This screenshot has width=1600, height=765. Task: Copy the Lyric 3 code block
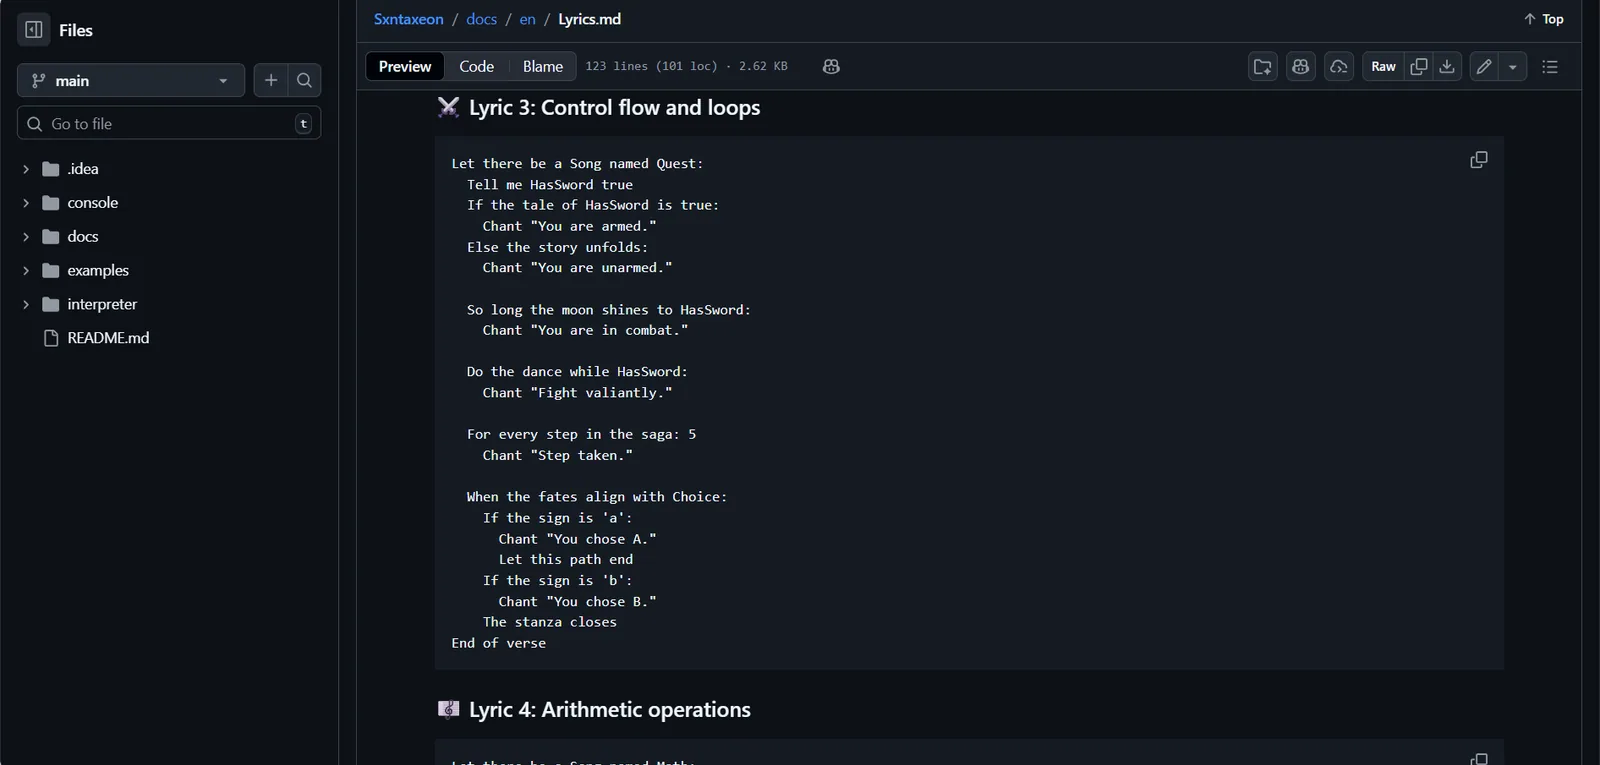point(1479,160)
